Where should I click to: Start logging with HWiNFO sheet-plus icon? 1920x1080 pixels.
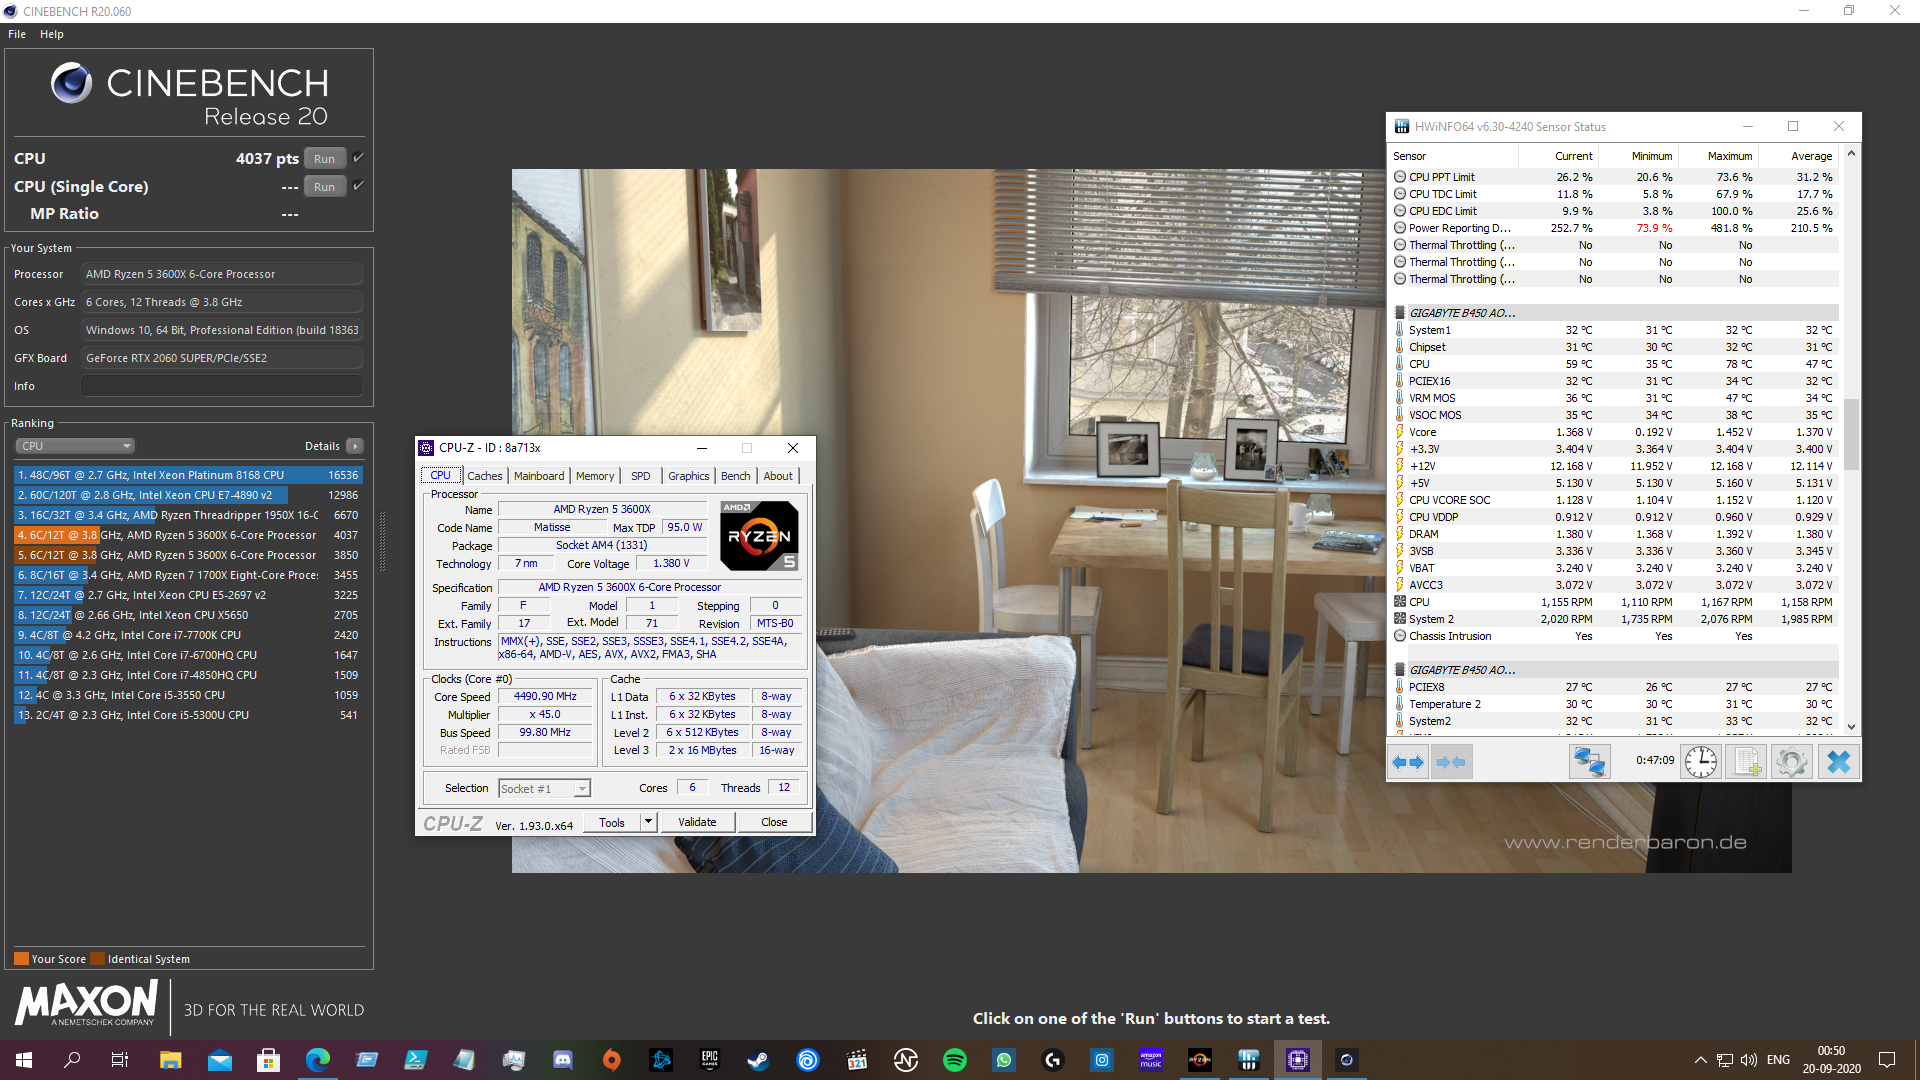coord(1746,762)
